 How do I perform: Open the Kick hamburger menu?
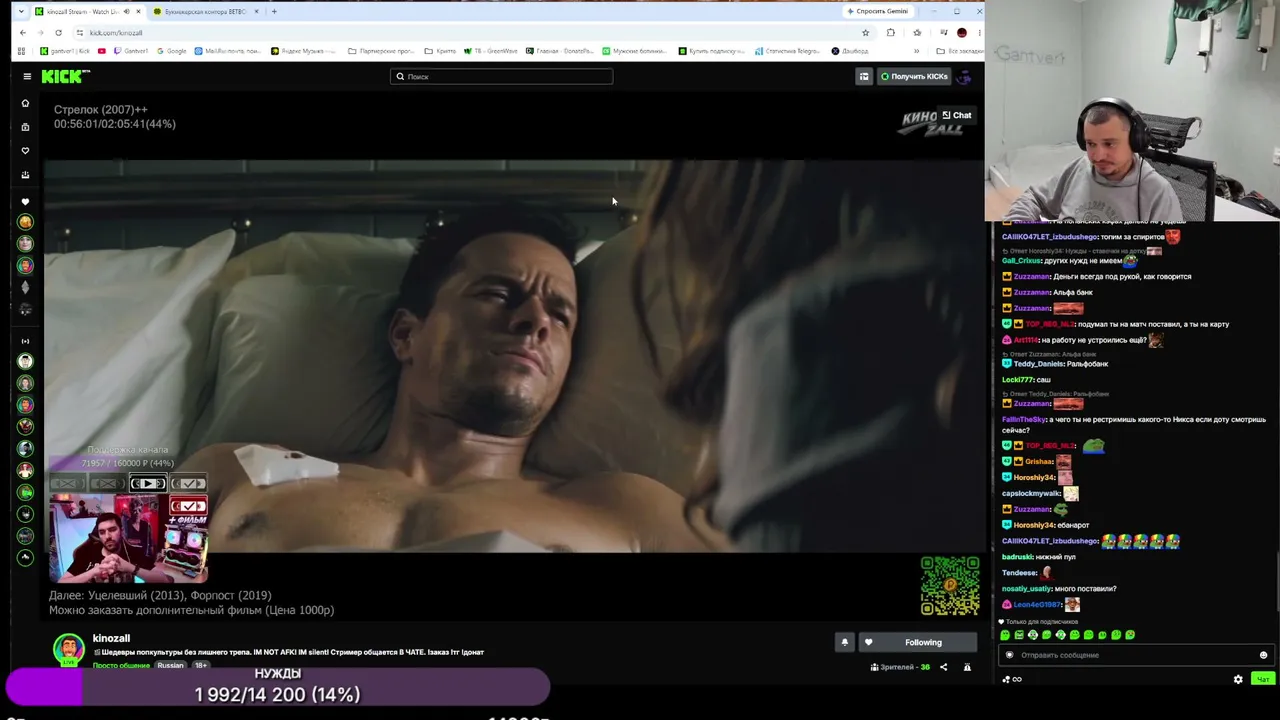27,76
